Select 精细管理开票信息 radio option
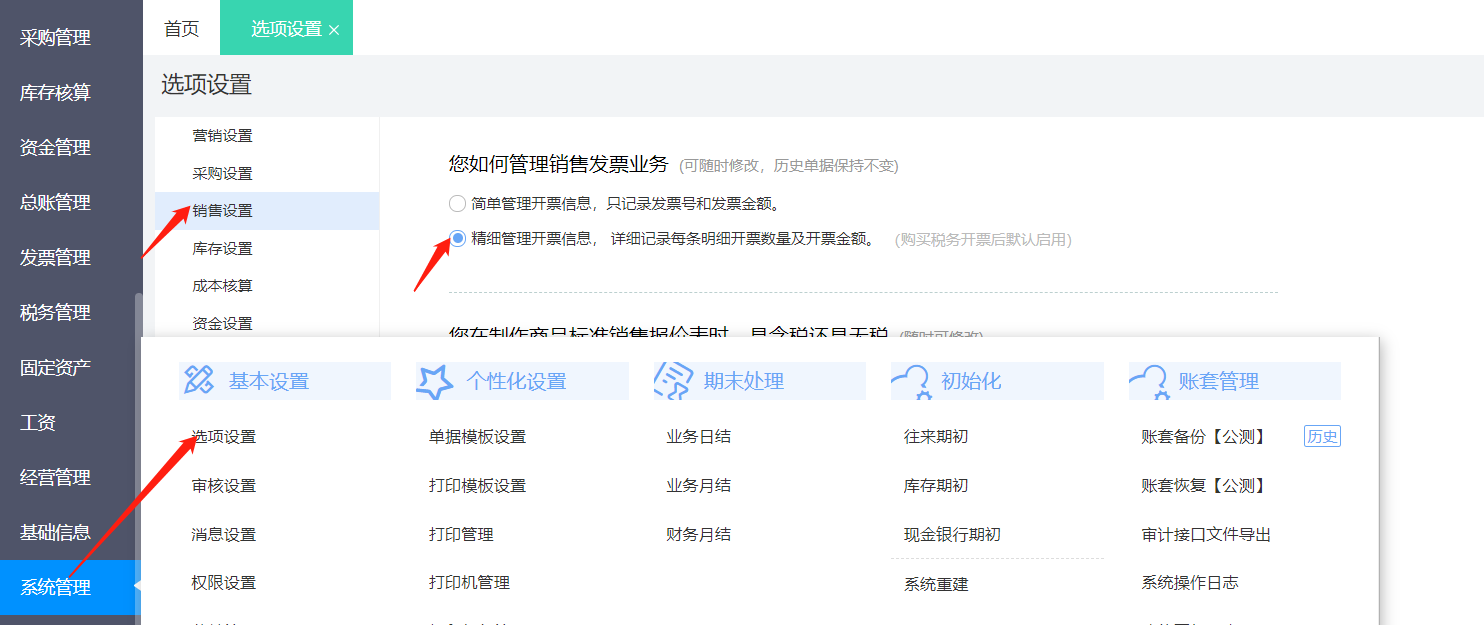This screenshot has height=625, width=1484. pyautogui.click(x=458, y=239)
